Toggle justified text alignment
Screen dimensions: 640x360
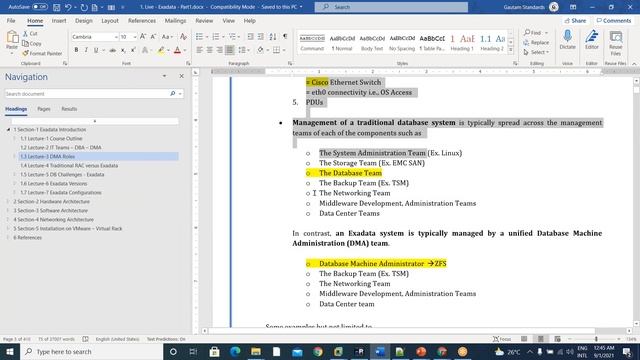point(230,50)
